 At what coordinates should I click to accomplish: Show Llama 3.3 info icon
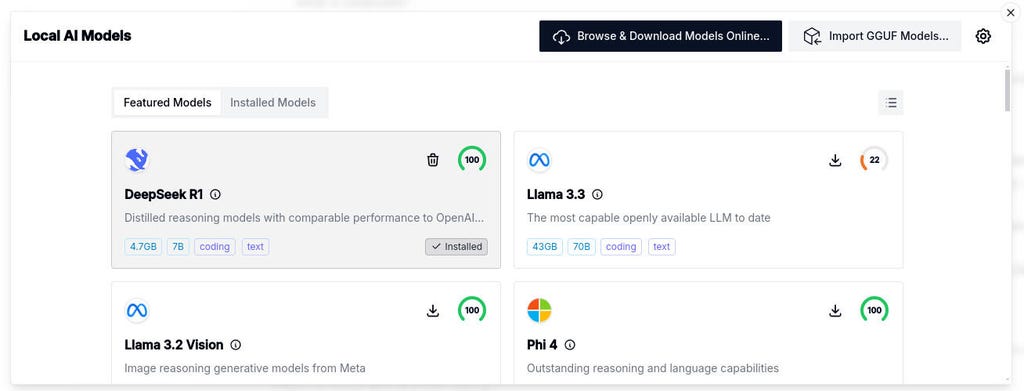(597, 195)
